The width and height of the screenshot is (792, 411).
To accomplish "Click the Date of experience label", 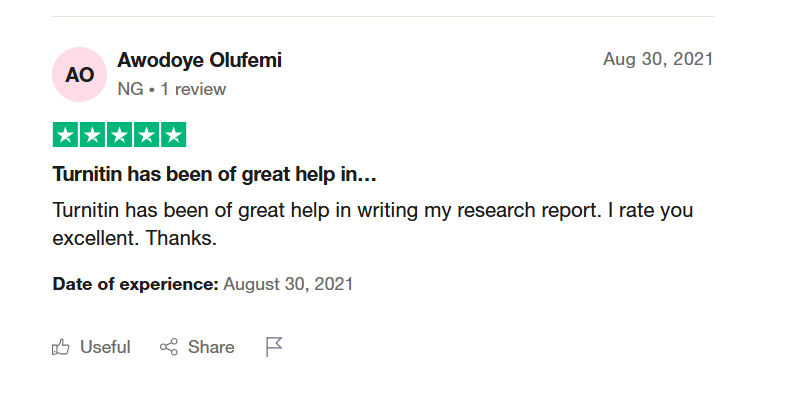I will pyautogui.click(x=135, y=284).
